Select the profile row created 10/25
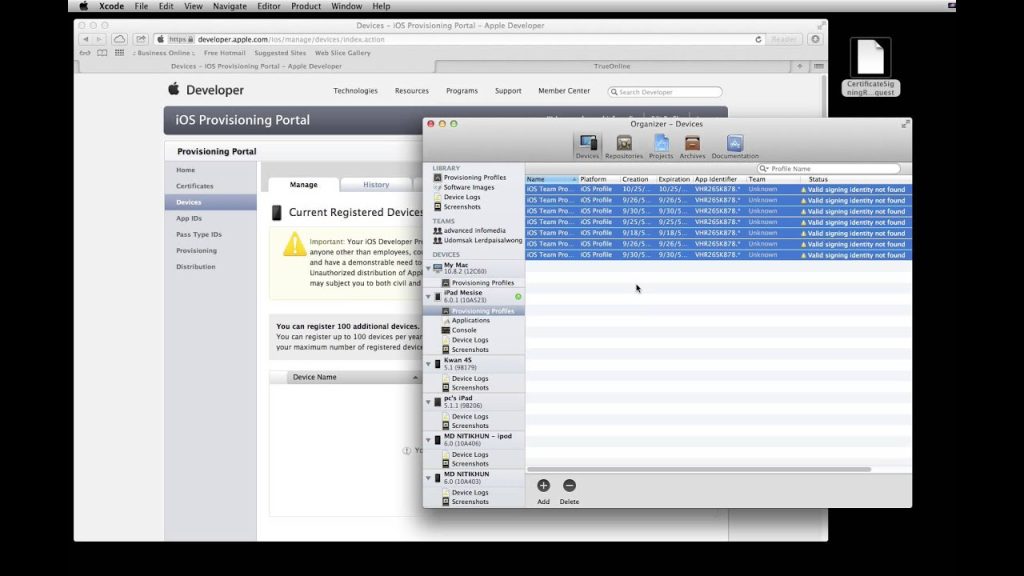This screenshot has height=576, width=1024. tap(718, 189)
